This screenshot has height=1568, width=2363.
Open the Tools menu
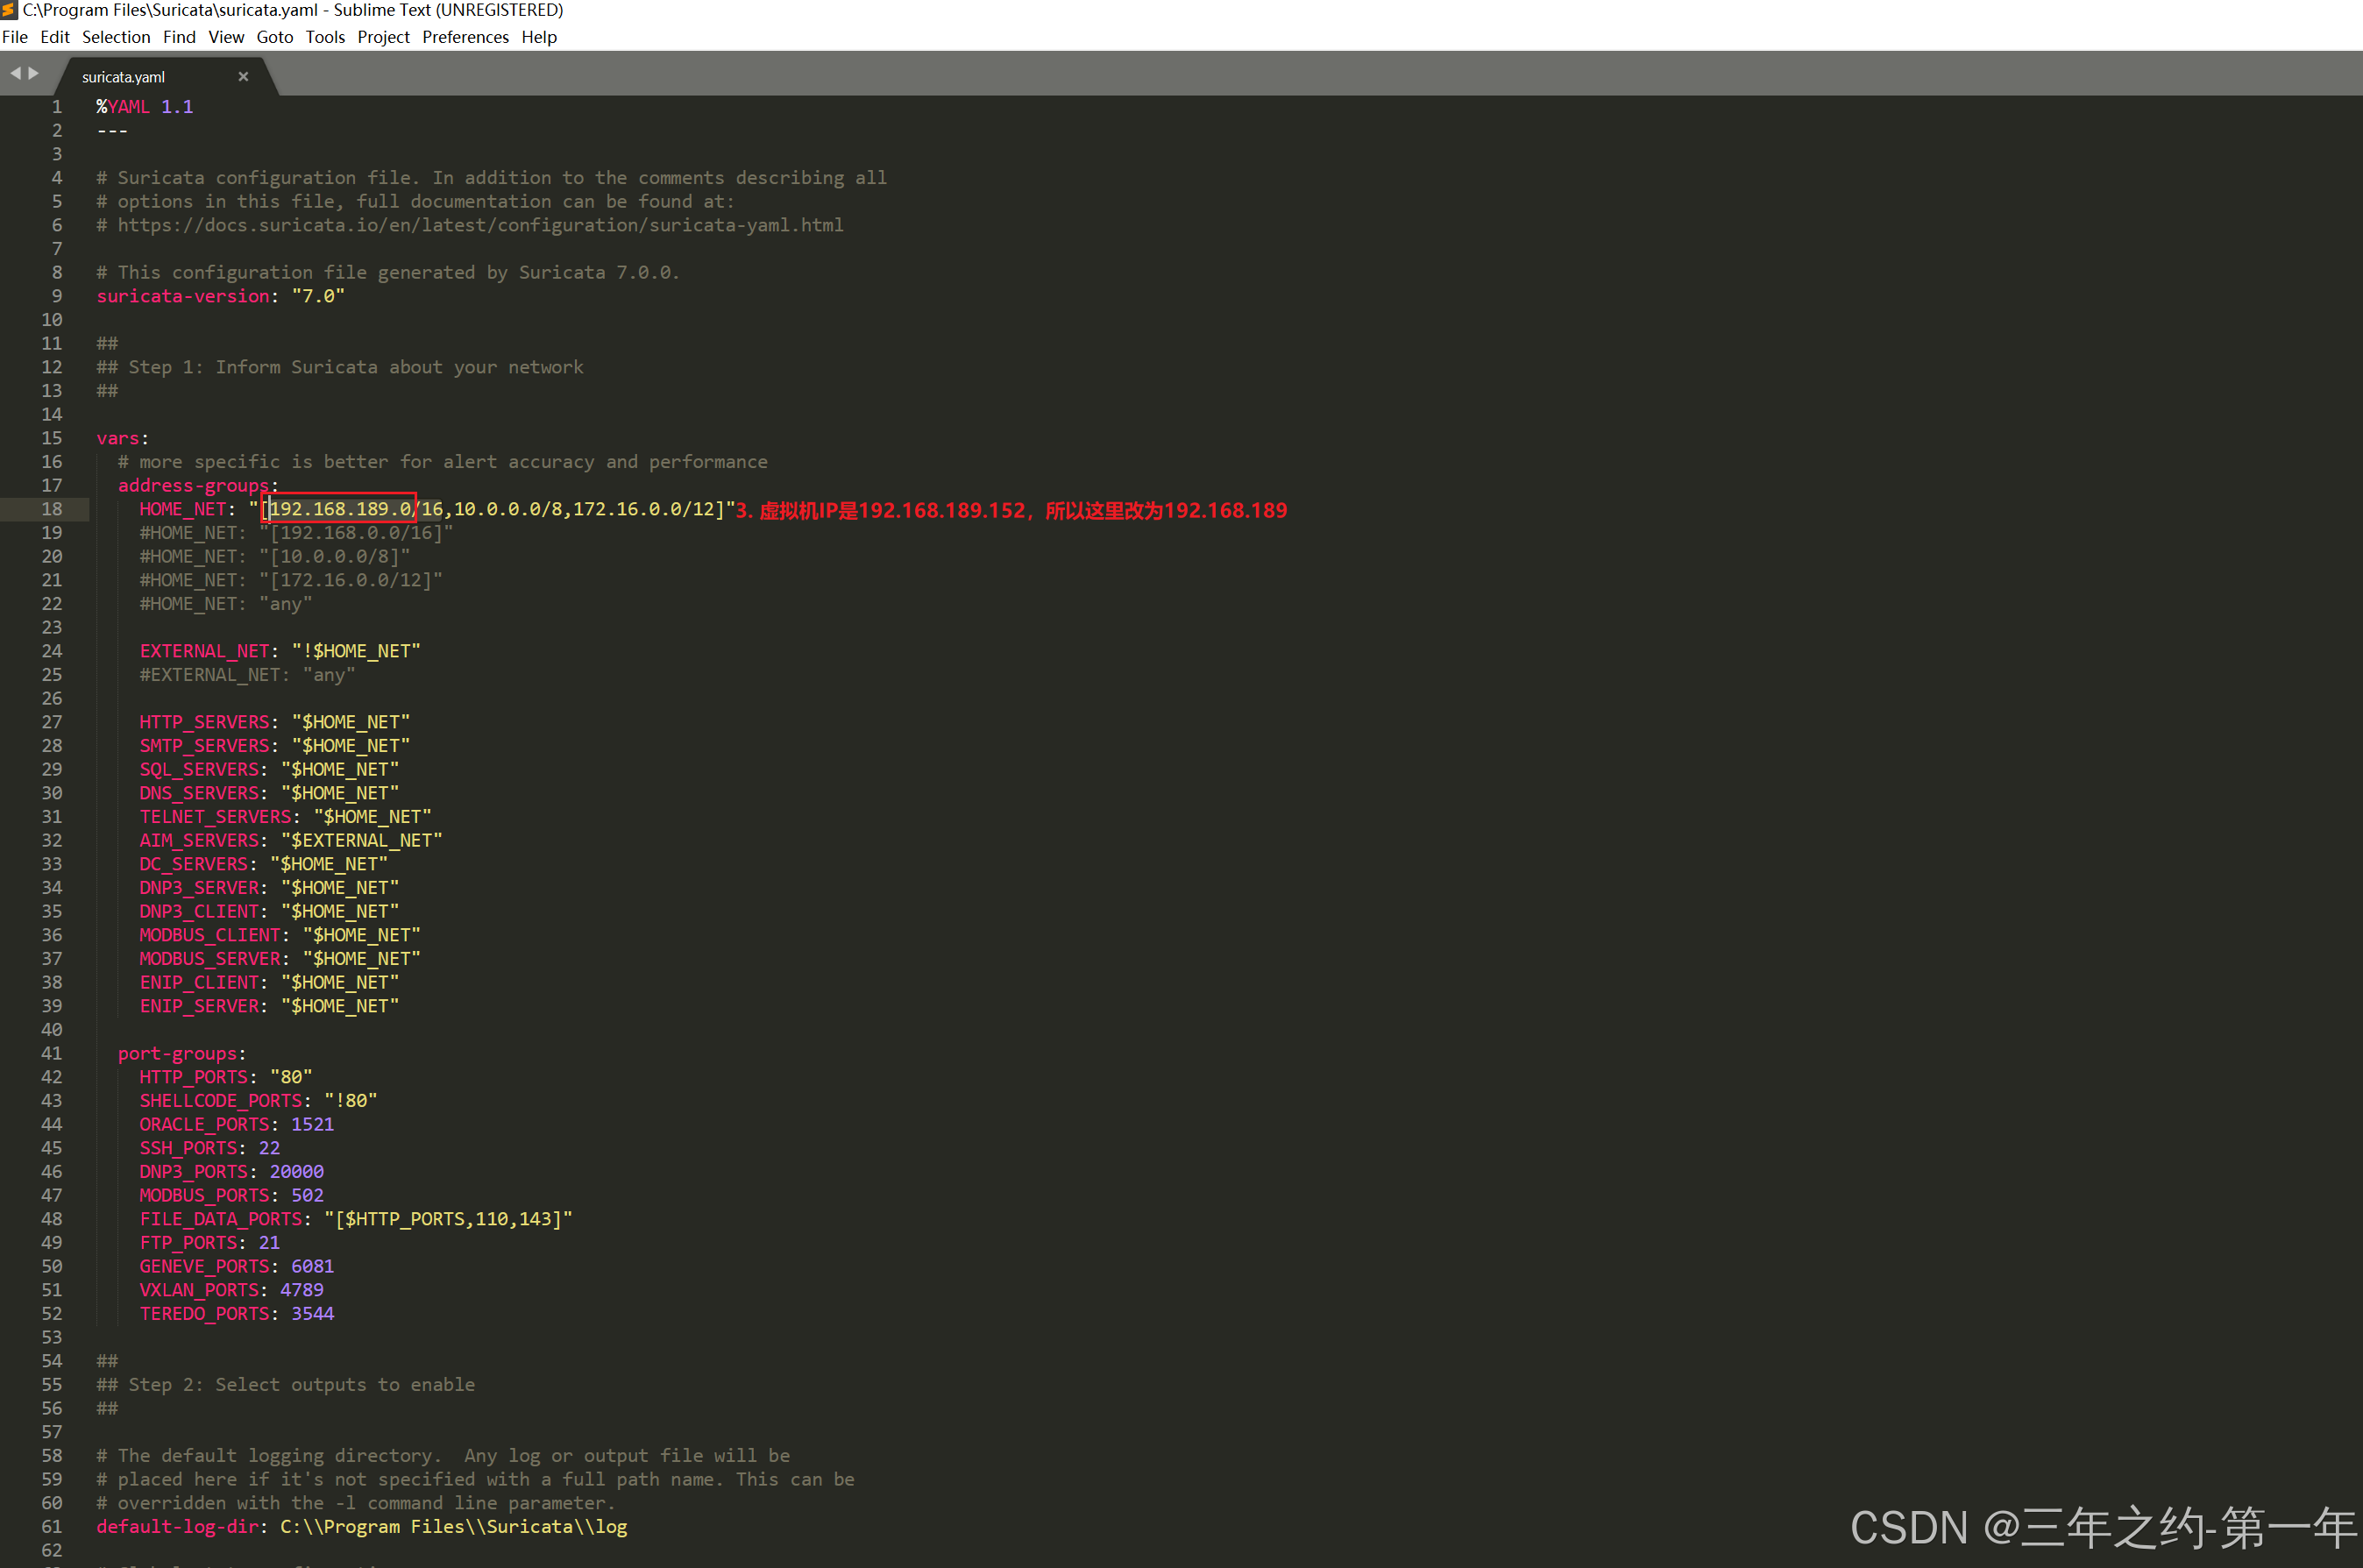325,37
